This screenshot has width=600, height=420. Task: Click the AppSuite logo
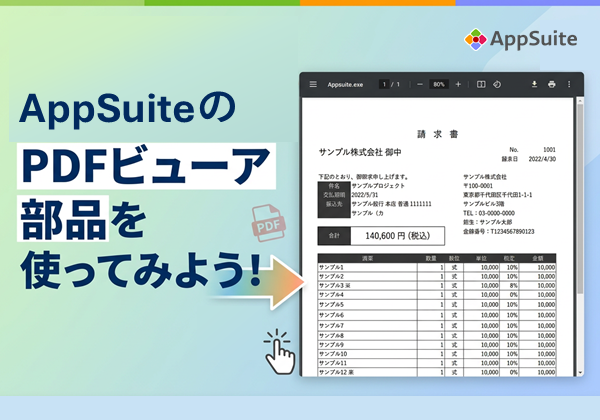(520, 39)
